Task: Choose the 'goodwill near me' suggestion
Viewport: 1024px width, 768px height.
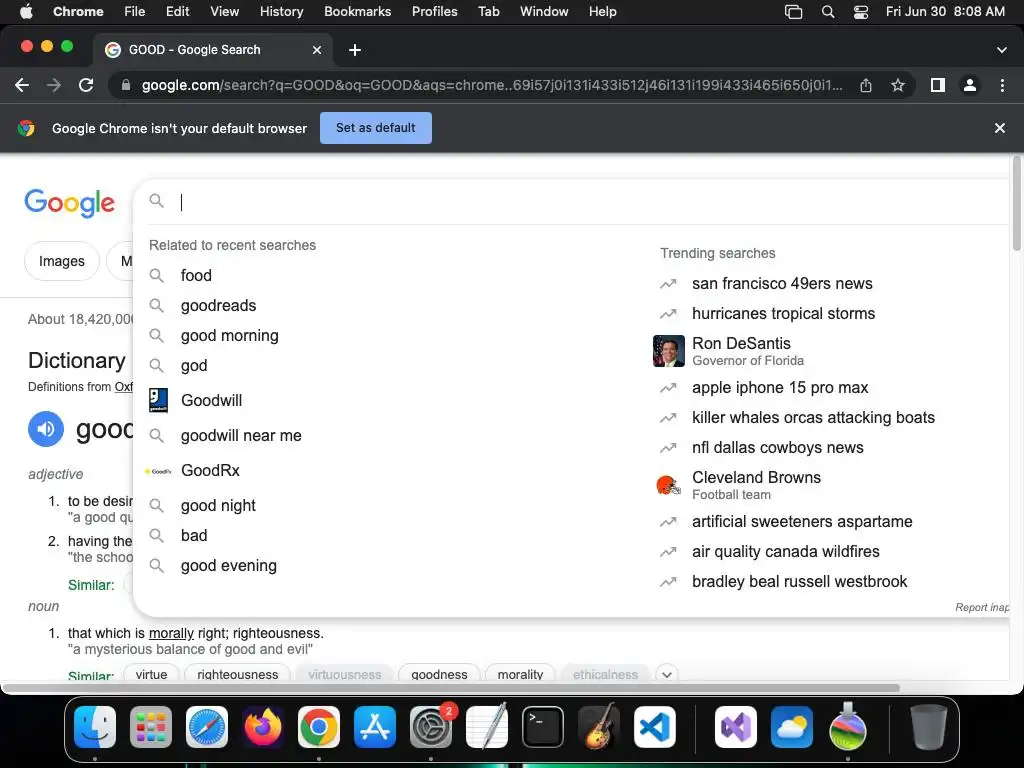Action: [241, 436]
